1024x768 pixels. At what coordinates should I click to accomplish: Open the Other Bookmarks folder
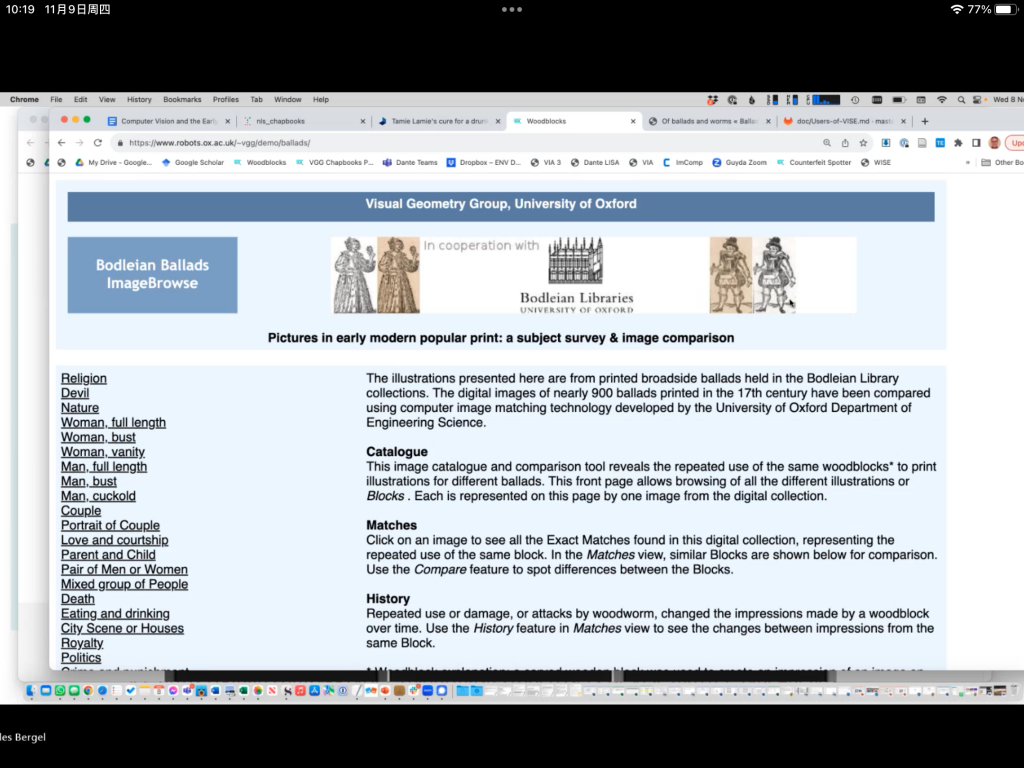[1002, 163]
